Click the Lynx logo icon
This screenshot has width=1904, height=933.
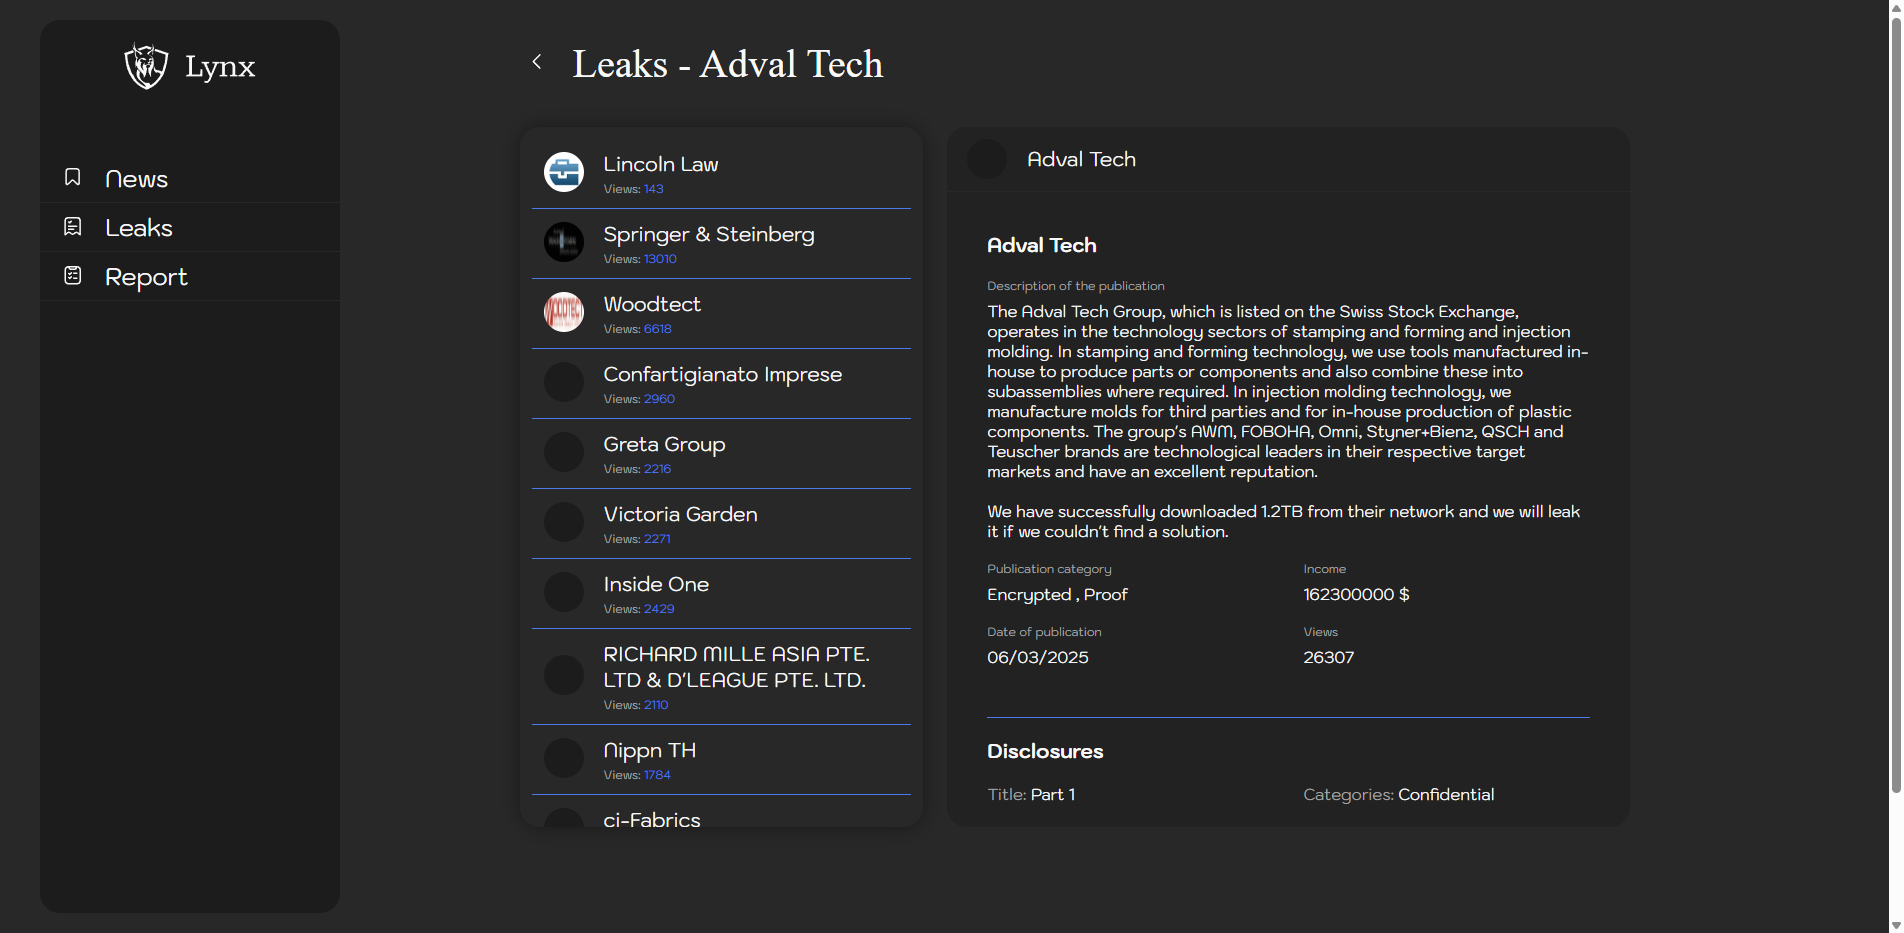click(146, 66)
